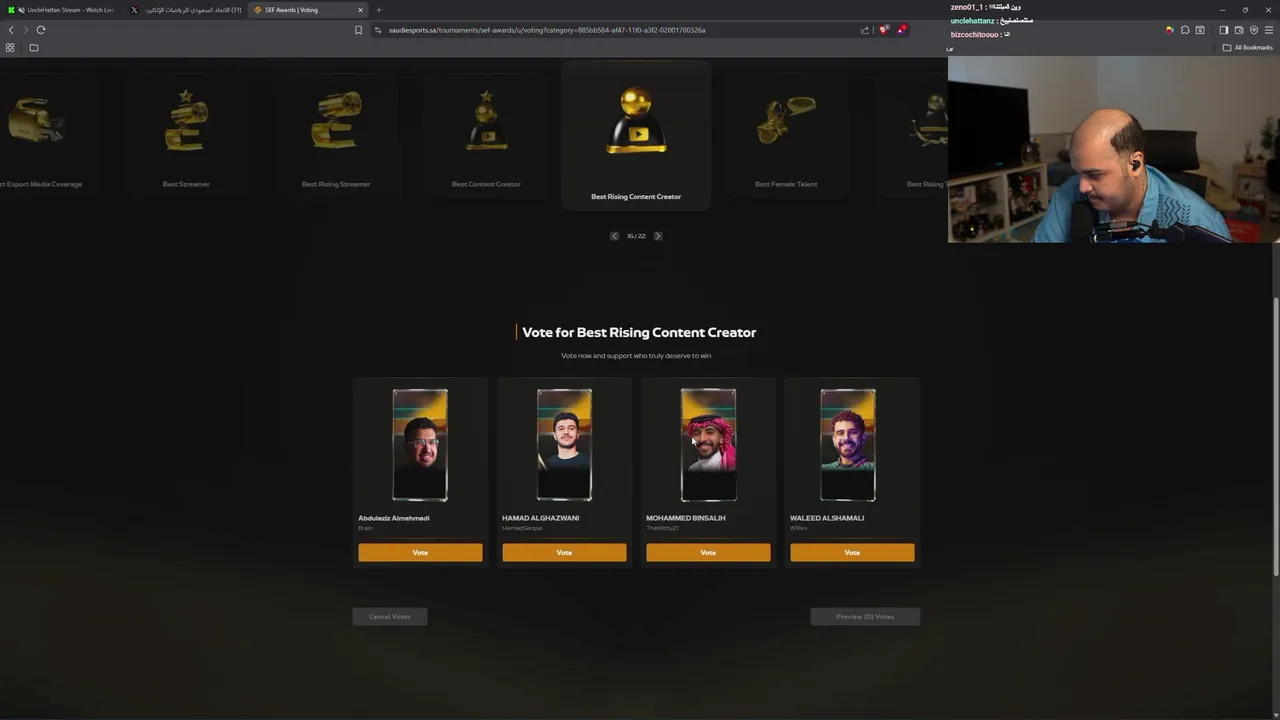
Task: Switch to the UncleHattan Stream tab
Action: pyautogui.click(x=62, y=10)
